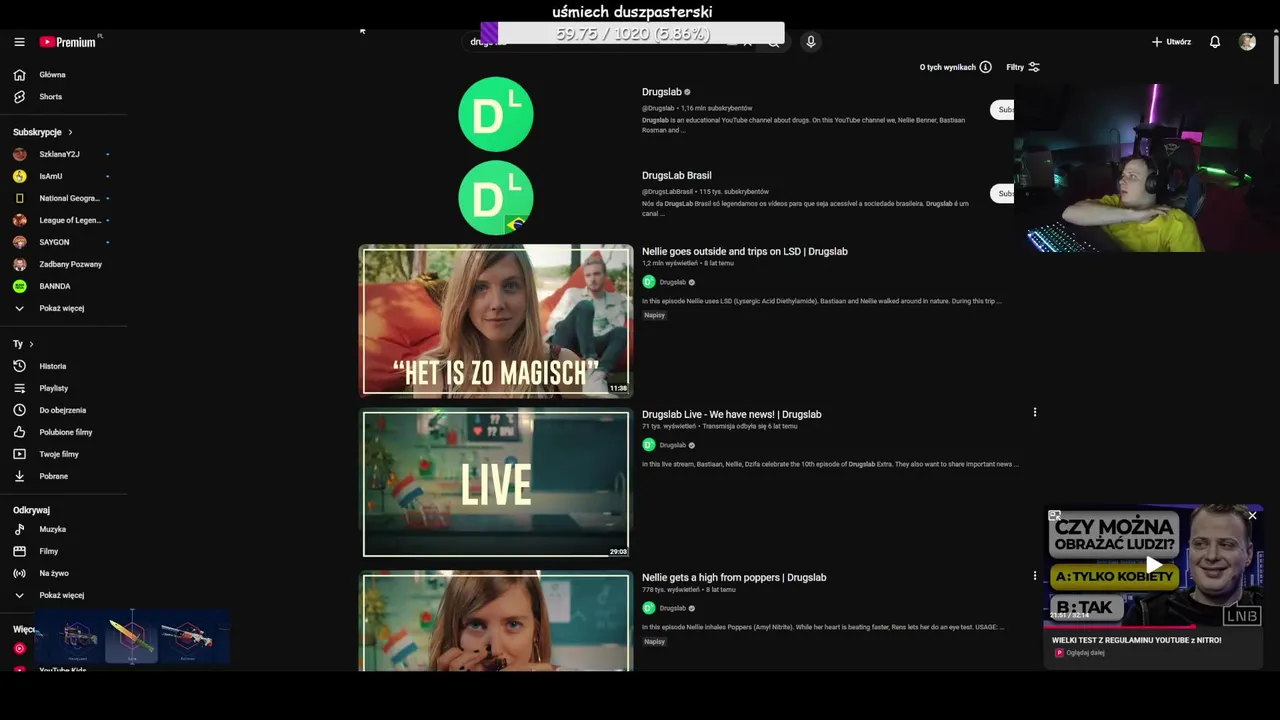Open Polubione filmy liked videos
Image resolution: width=1280 pixels, height=720 pixels.
click(64, 432)
